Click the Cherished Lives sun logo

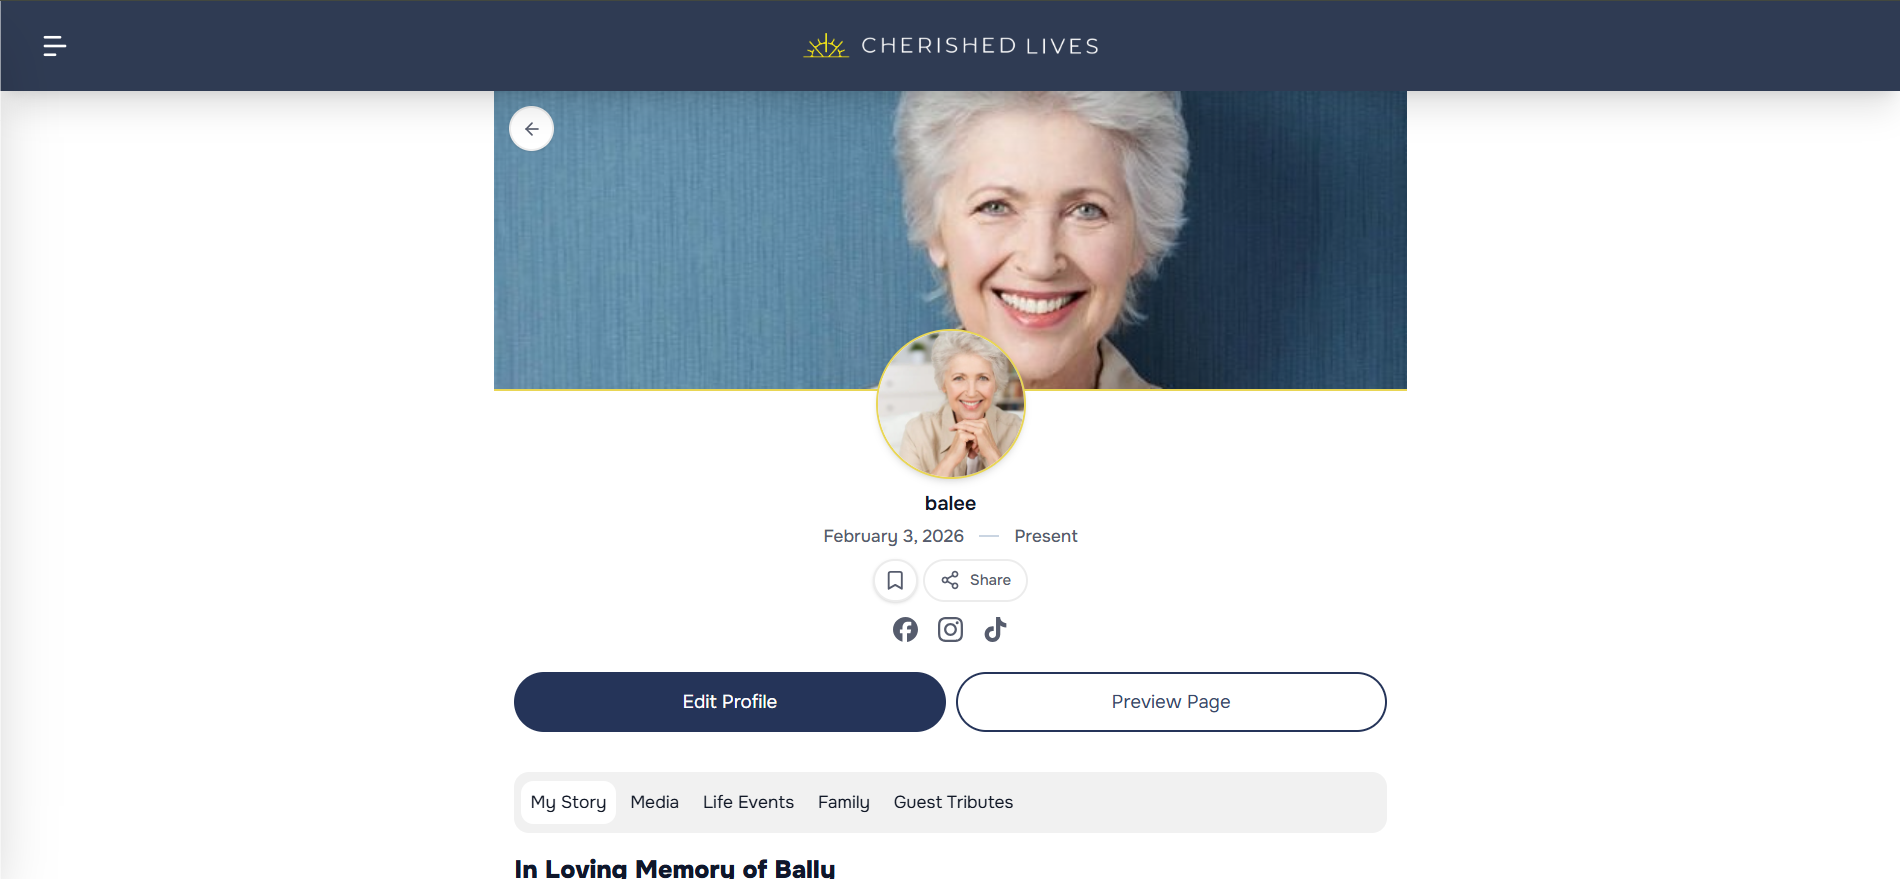click(826, 46)
